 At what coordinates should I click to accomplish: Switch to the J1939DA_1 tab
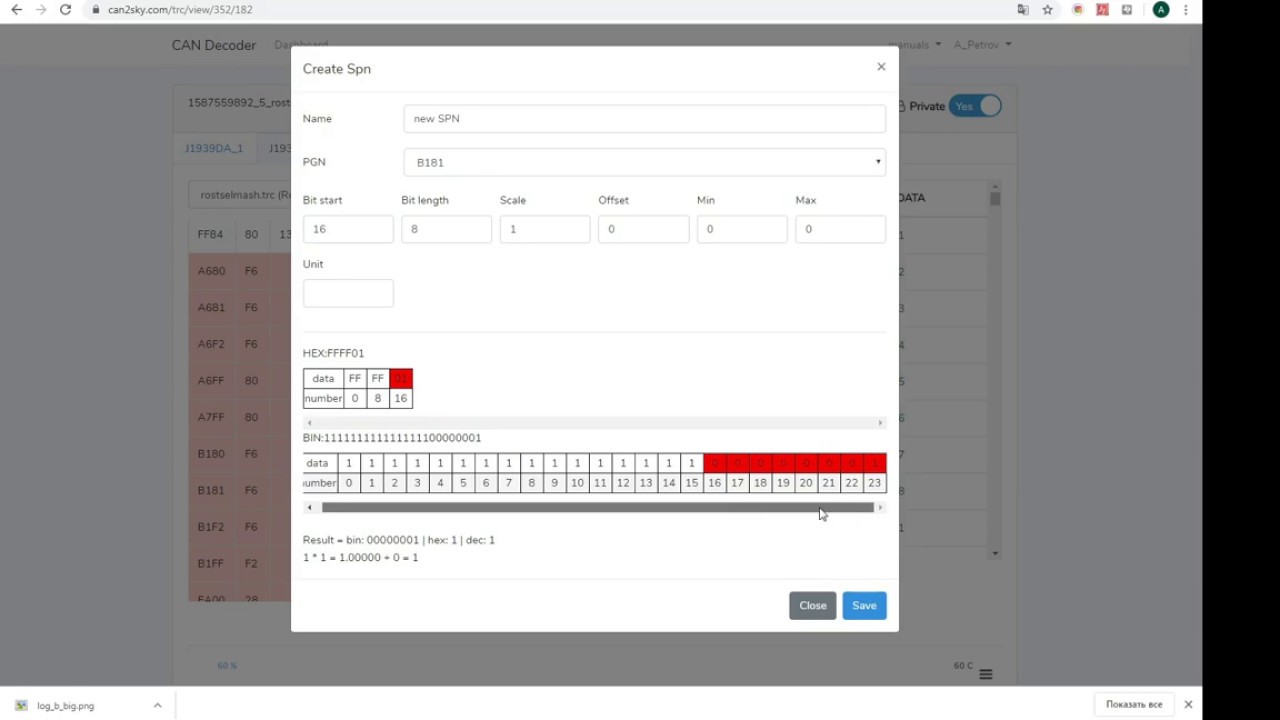tap(214, 148)
